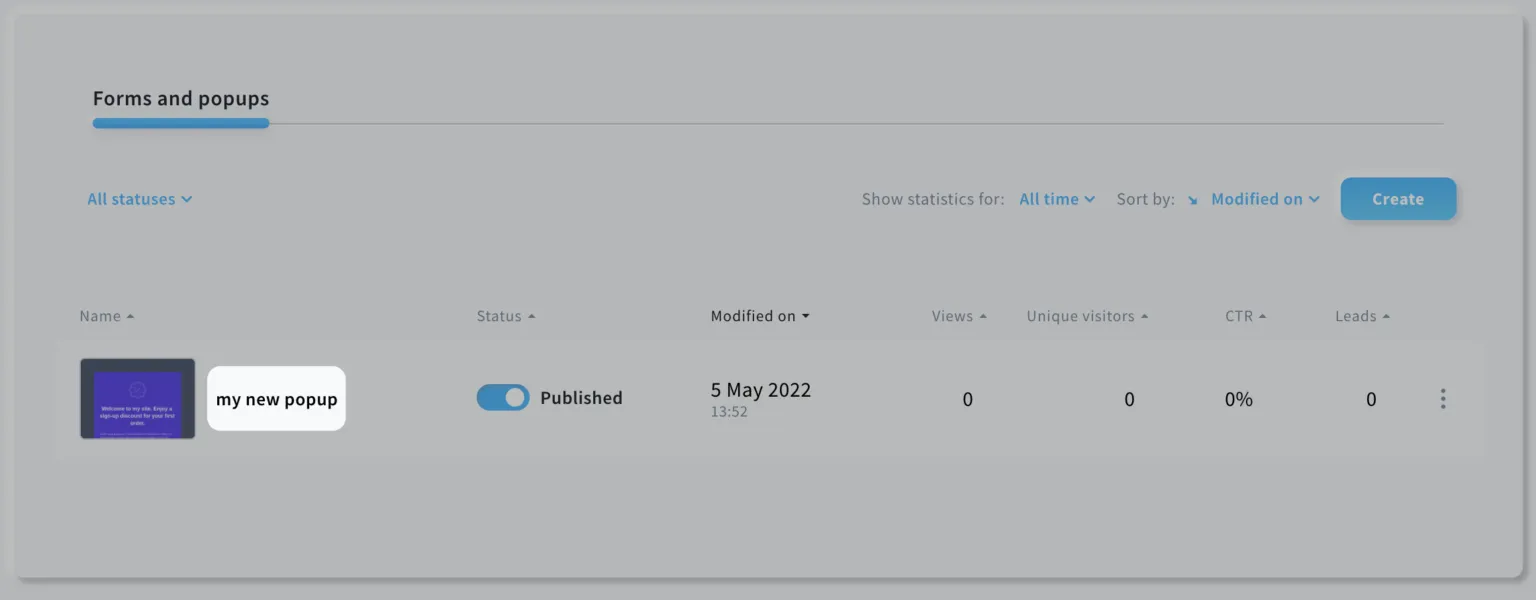Click the sort arrow on the Views column
Image resolution: width=1536 pixels, height=600 pixels.
[985, 315]
